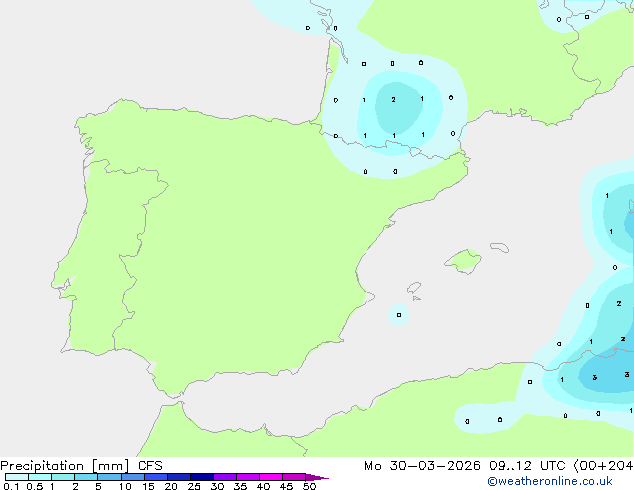Open the weatheronline.co.uk link
Image resolution: width=634 pixels, height=490 pixels.
[550, 481]
